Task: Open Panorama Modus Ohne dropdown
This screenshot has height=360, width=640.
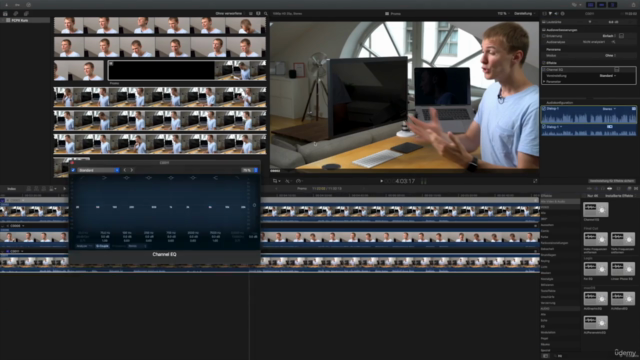Action: pyautogui.click(x=610, y=56)
